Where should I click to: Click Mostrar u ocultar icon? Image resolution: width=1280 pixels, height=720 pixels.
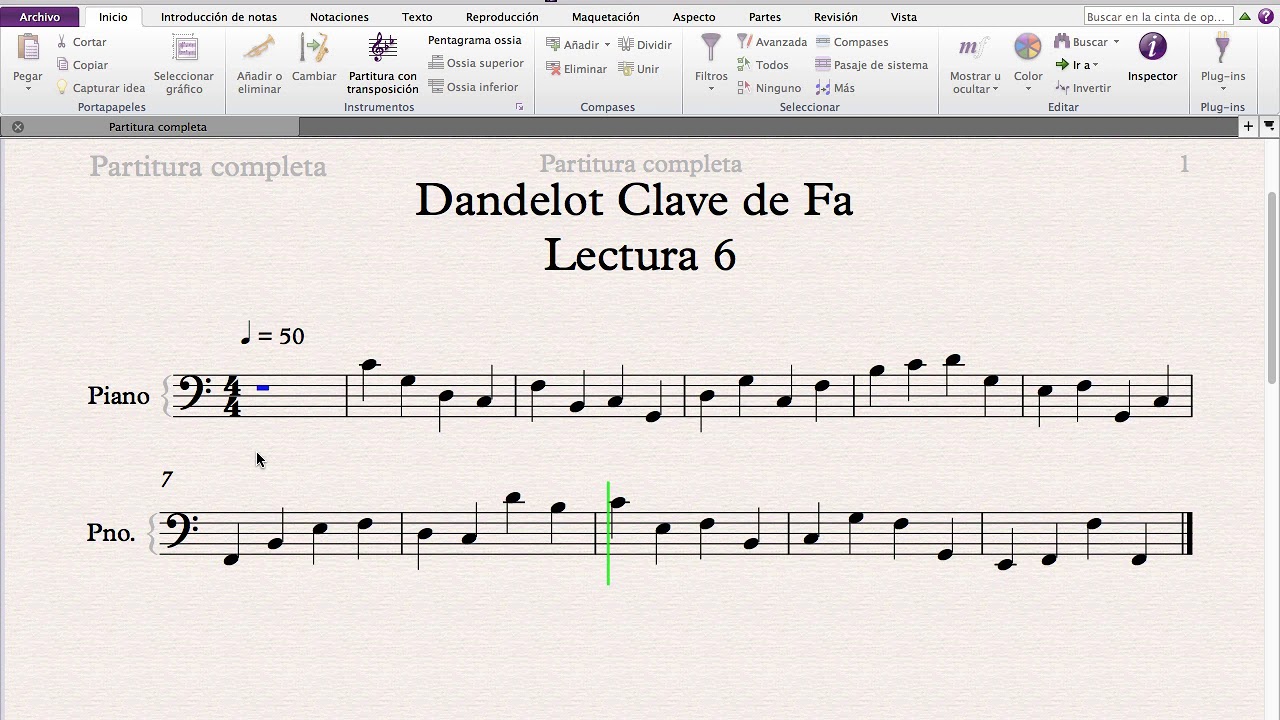975,49
